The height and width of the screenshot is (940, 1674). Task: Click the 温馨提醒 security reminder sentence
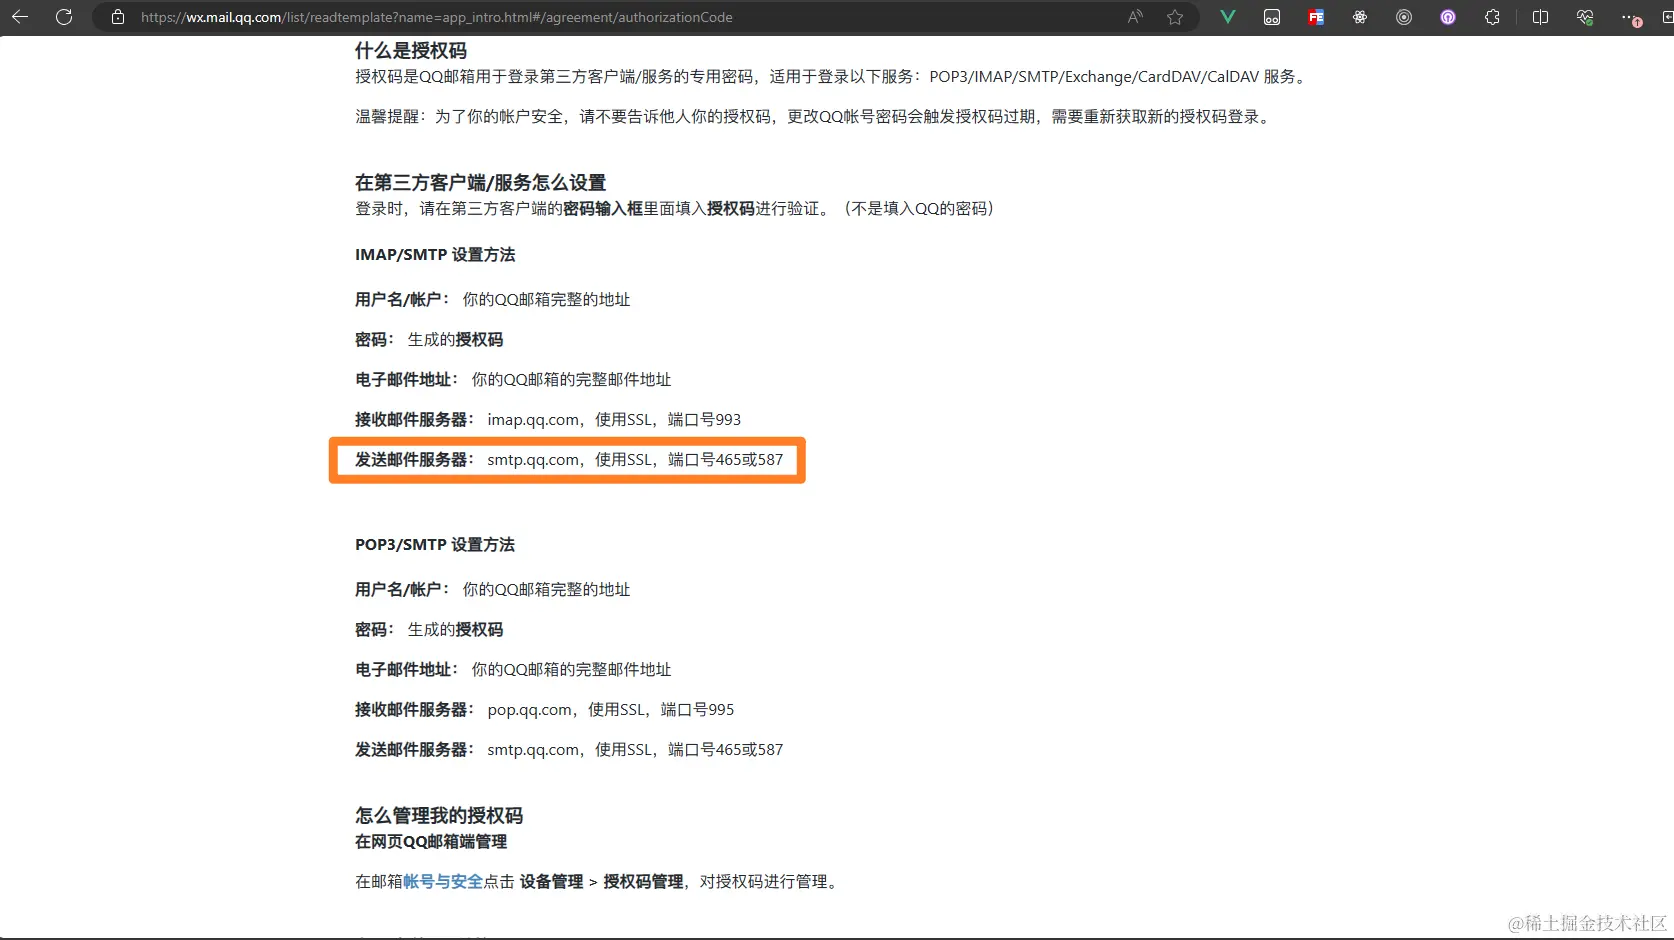pos(815,116)
